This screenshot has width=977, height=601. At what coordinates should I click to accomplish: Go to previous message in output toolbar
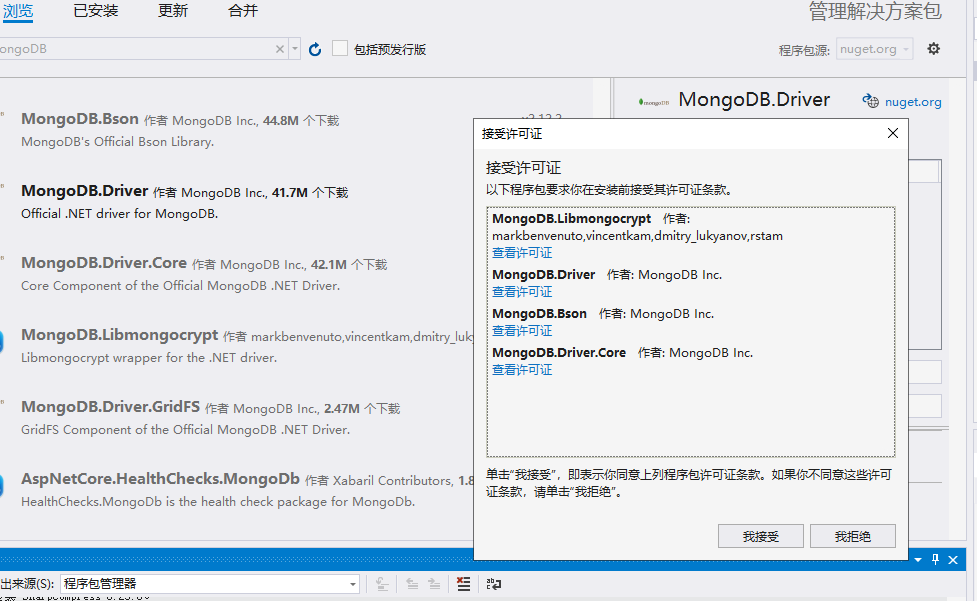coord(412,584)
